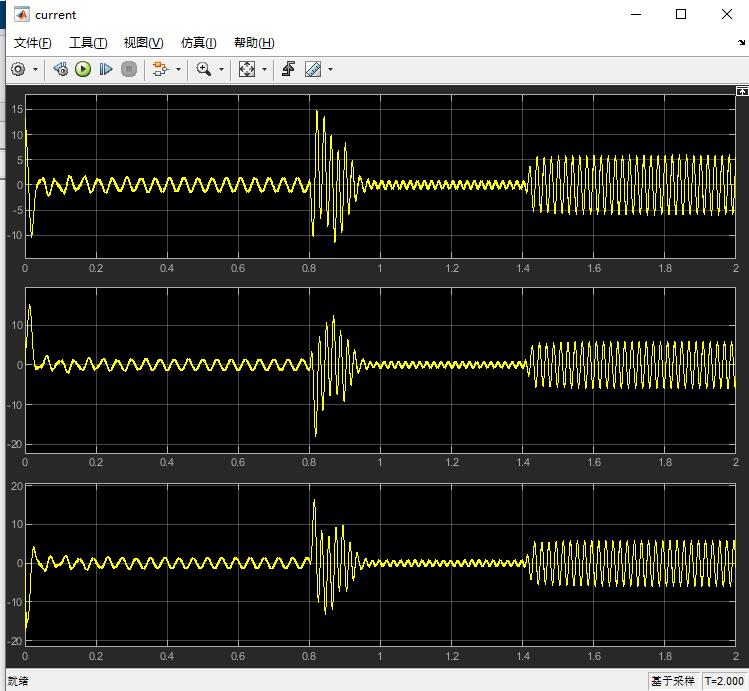This screenshot has height=691, width=749.
Task: Open the cursor measurements ruler tool
Action: [x=313, y=69]
